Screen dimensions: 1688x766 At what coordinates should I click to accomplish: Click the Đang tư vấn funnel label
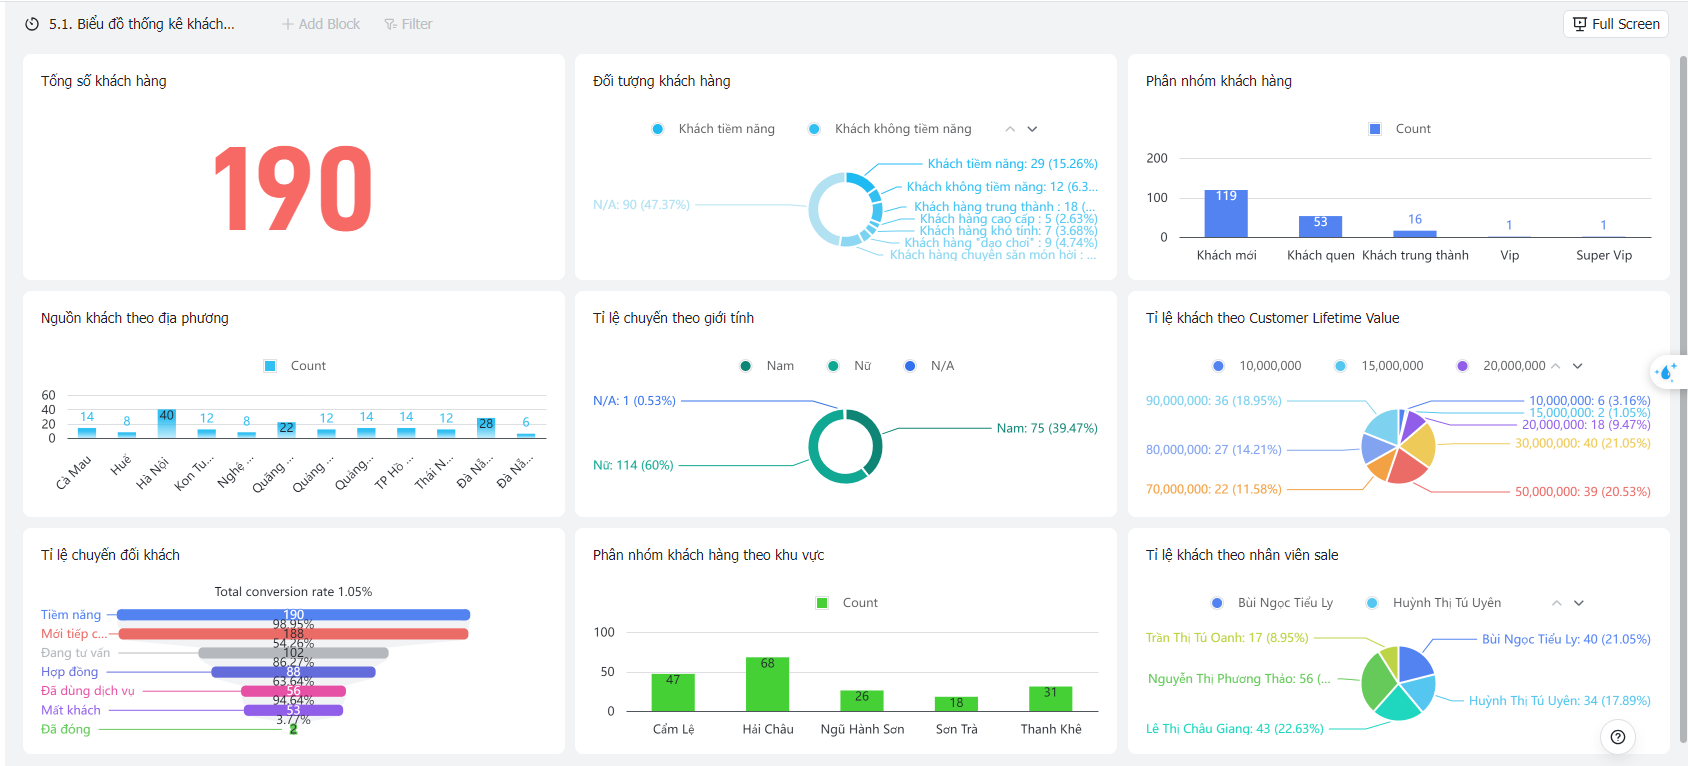coord(76,653)
